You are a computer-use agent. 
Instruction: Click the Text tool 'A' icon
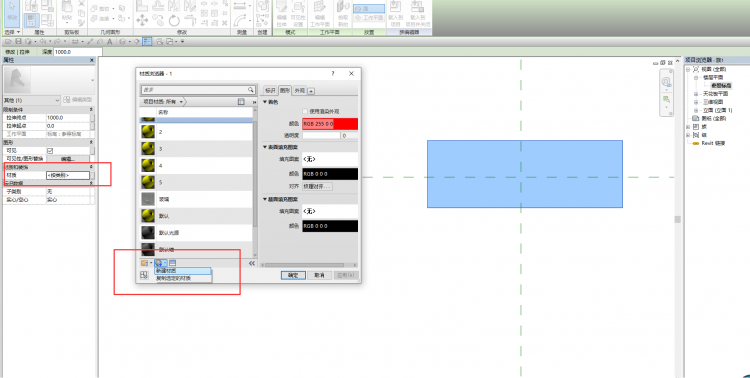(110, 42)
